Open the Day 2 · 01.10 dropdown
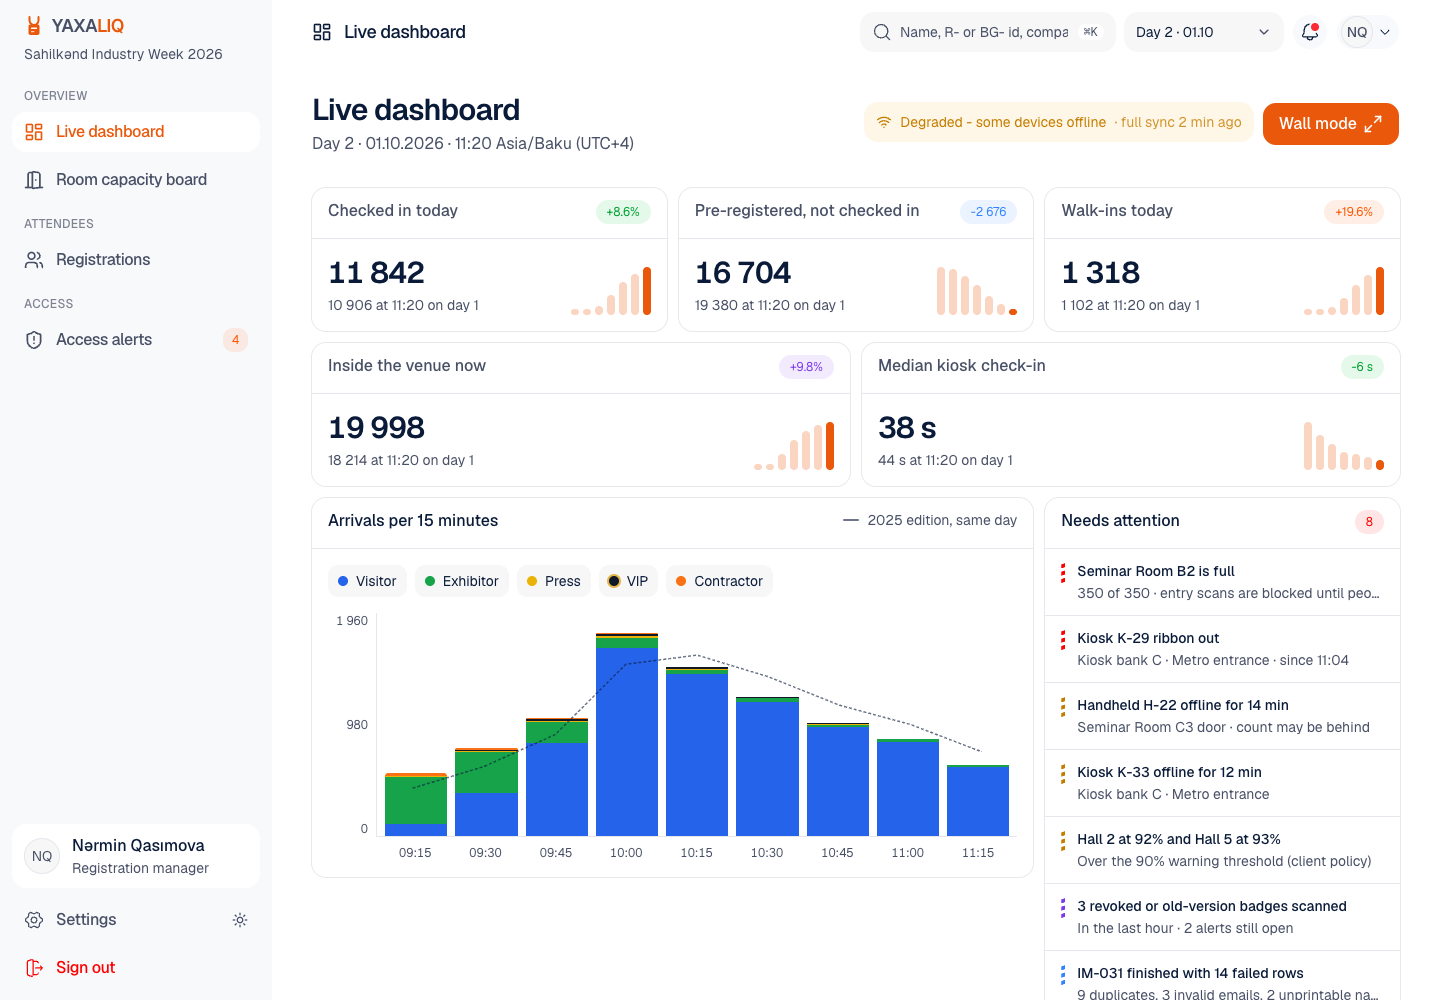This screenshot has width=1440, height=1000. 1203,32
